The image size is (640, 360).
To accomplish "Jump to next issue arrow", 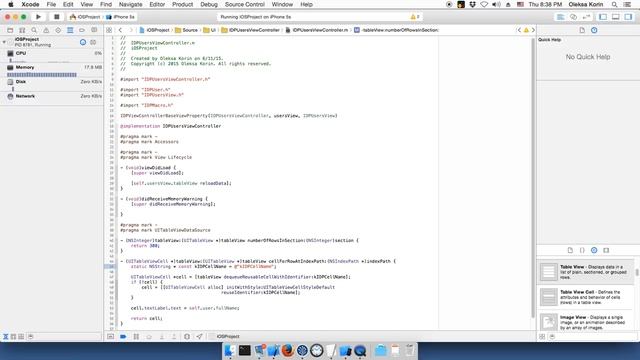I will point(533,30).
